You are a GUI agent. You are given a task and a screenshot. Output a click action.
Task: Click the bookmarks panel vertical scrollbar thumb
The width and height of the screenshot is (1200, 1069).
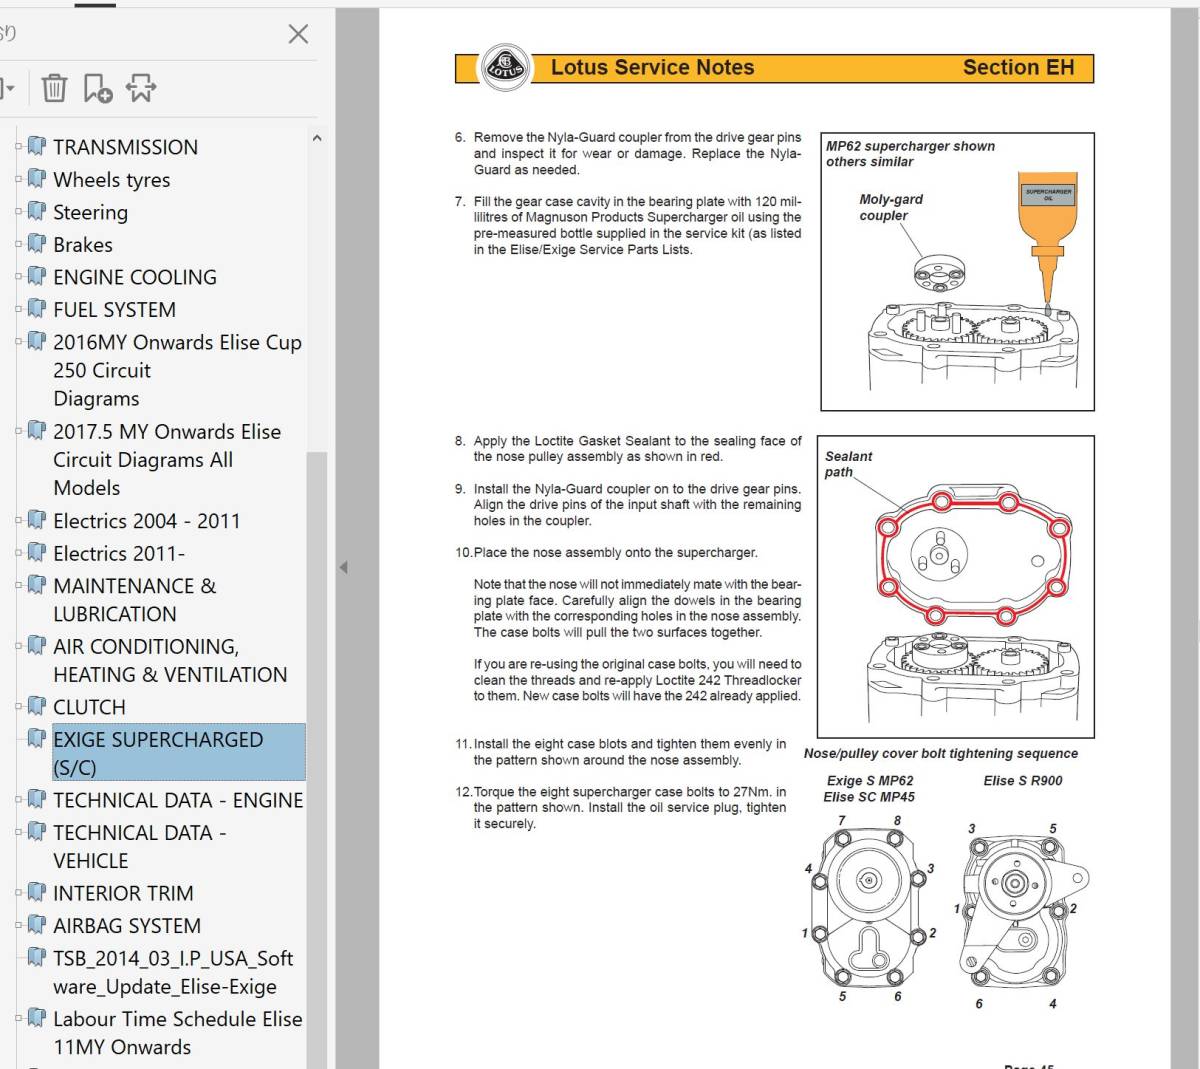pos(317,760)
